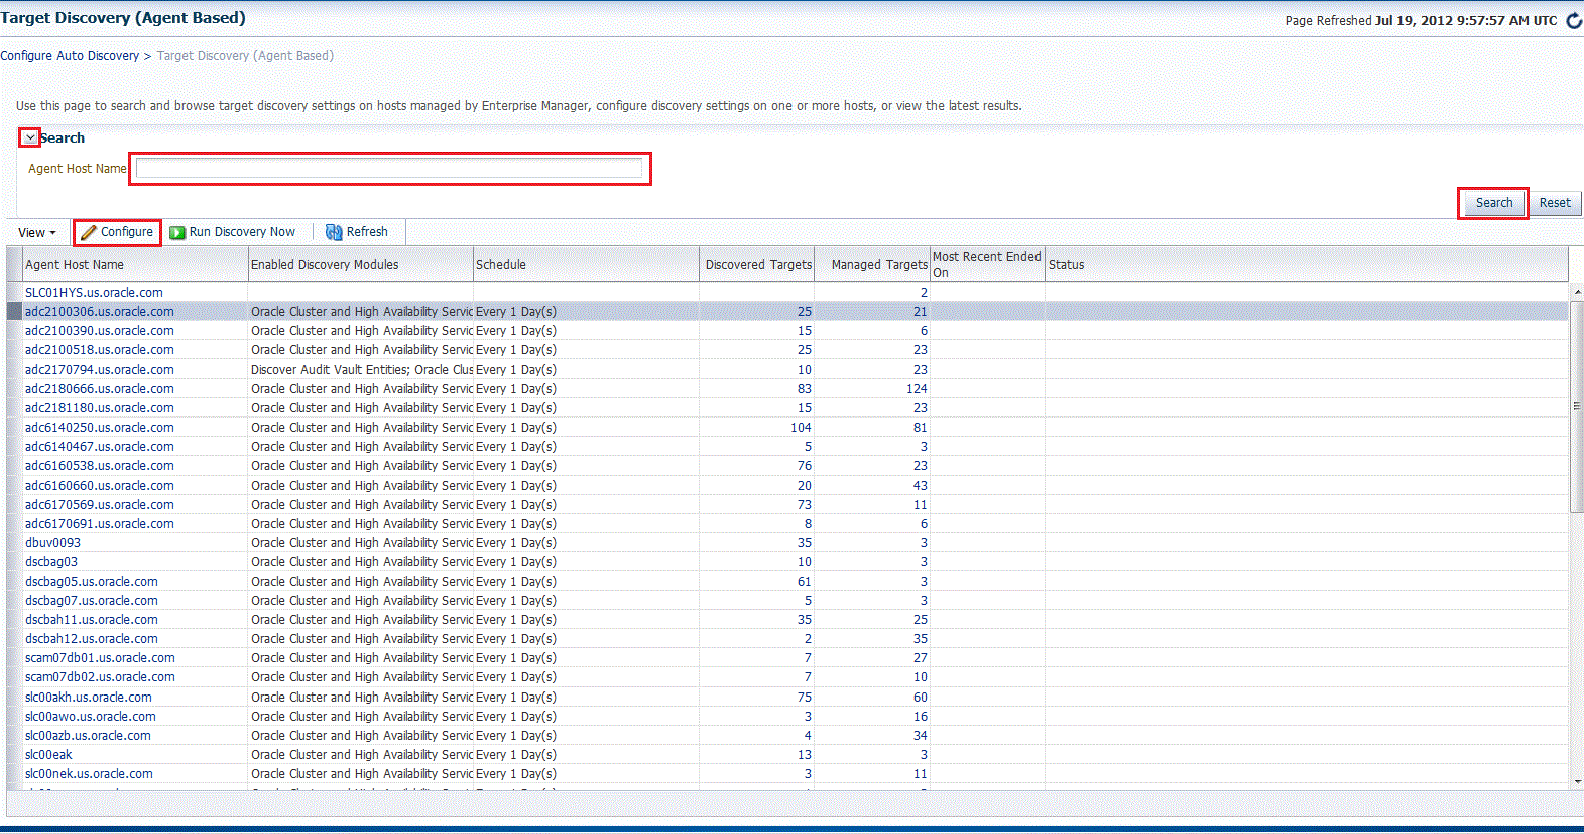1584x834 pixels.
Task: Click the Run Discovery Now green icon
Action: pos(177,232)
